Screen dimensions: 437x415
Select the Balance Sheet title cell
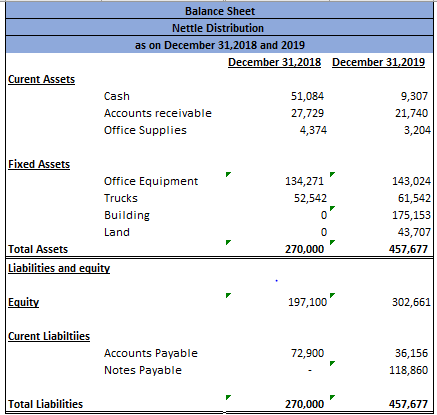(x=219, y=11)
